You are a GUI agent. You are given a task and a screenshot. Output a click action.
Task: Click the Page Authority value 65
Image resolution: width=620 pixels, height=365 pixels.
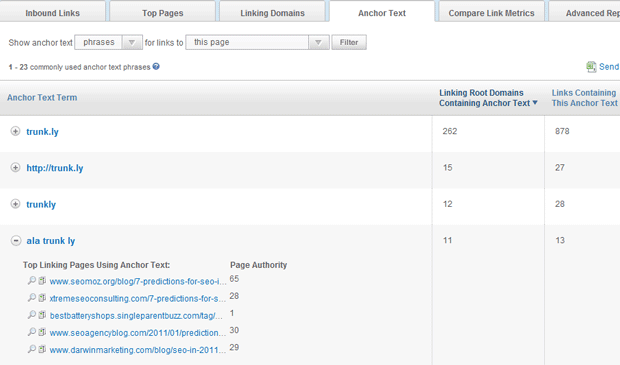[x=234, y=279]
